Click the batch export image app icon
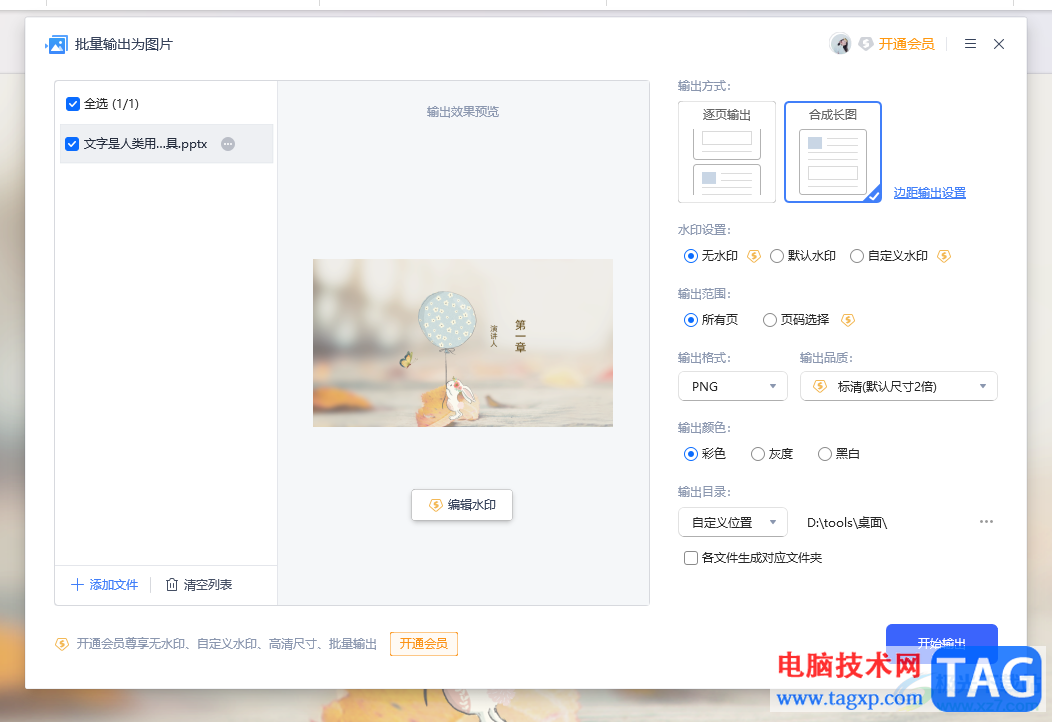 click(56, 44)
